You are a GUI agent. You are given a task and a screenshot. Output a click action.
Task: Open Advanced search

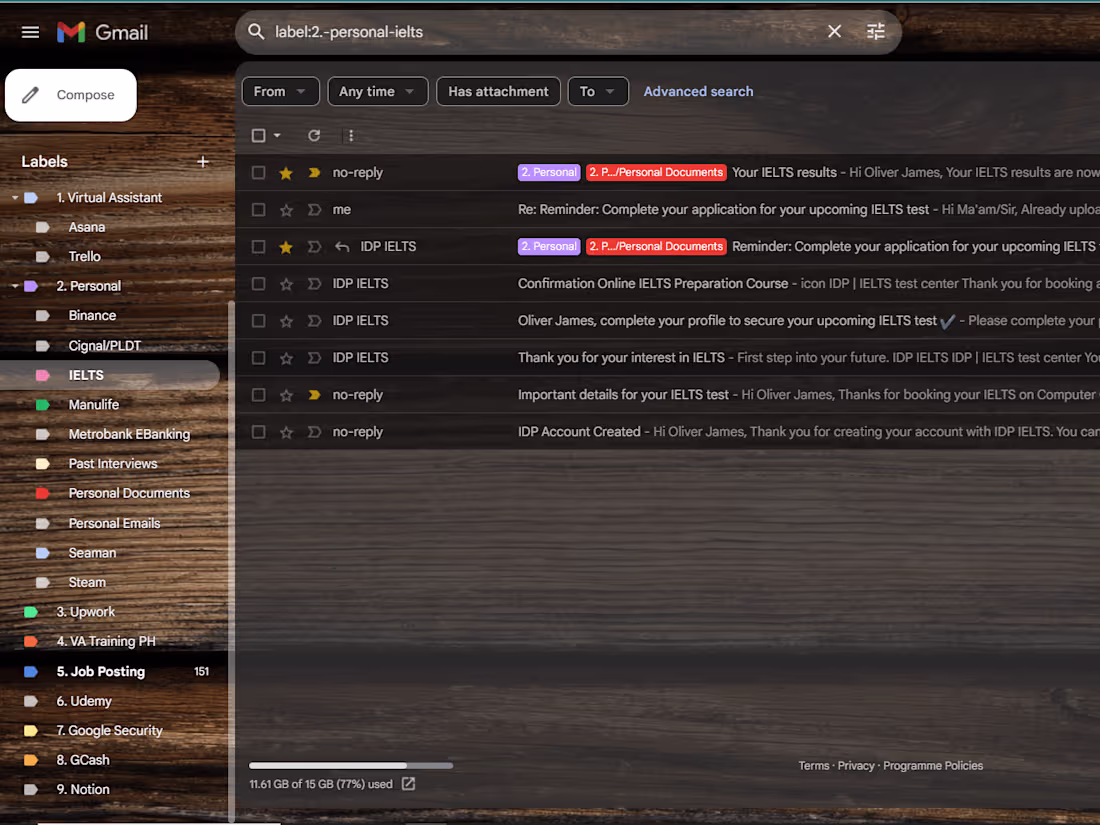point(698,91)
